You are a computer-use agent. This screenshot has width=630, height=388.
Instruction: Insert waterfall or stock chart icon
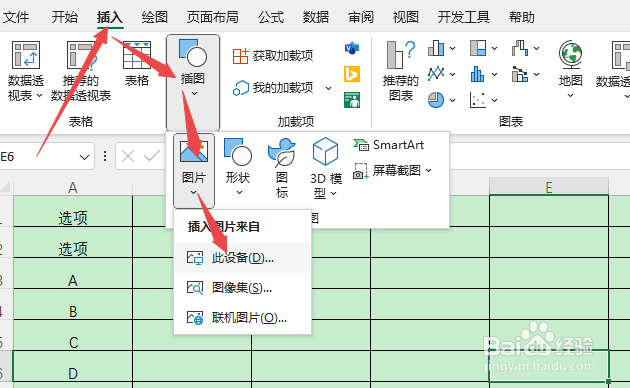(x=520, y=48)
